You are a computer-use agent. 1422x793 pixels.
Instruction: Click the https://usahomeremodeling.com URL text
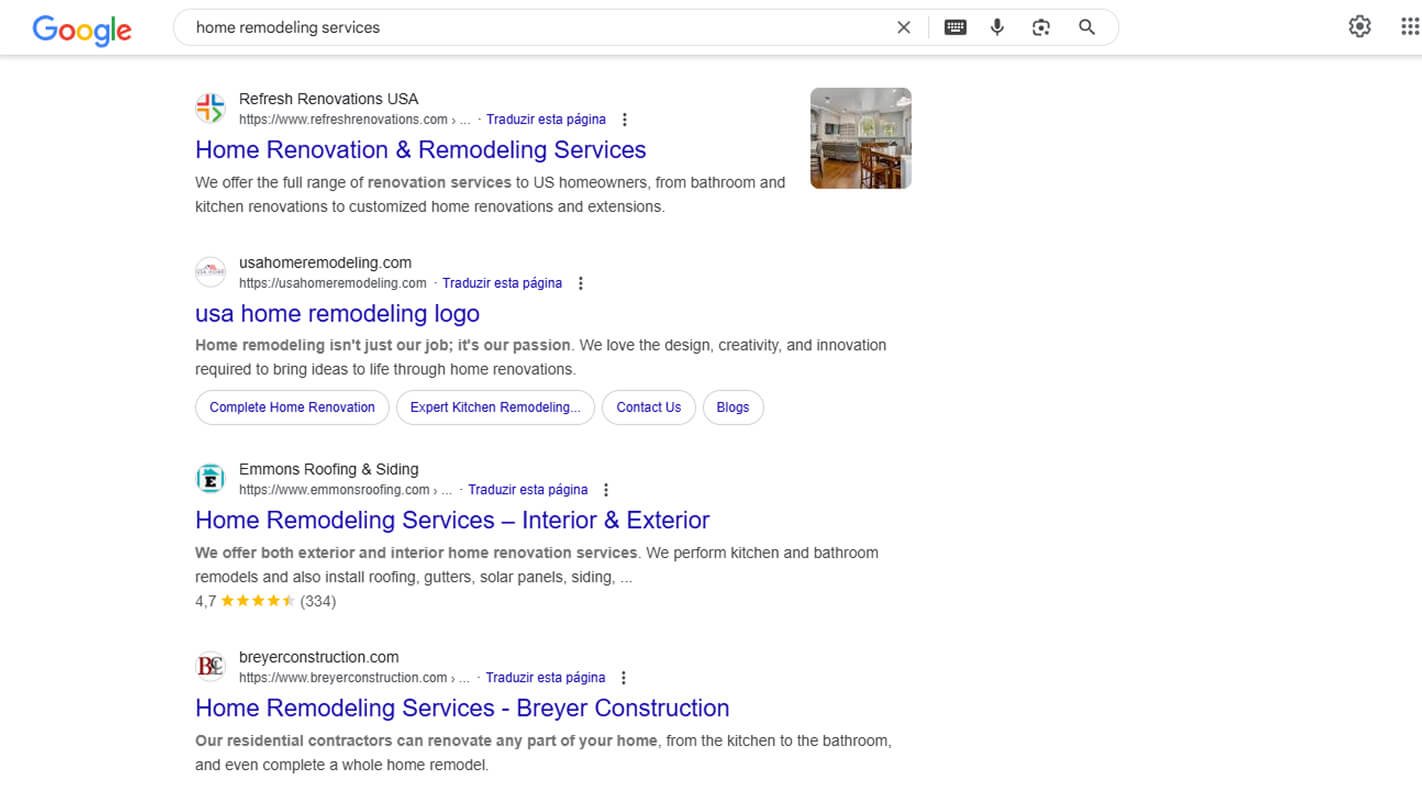333,284
